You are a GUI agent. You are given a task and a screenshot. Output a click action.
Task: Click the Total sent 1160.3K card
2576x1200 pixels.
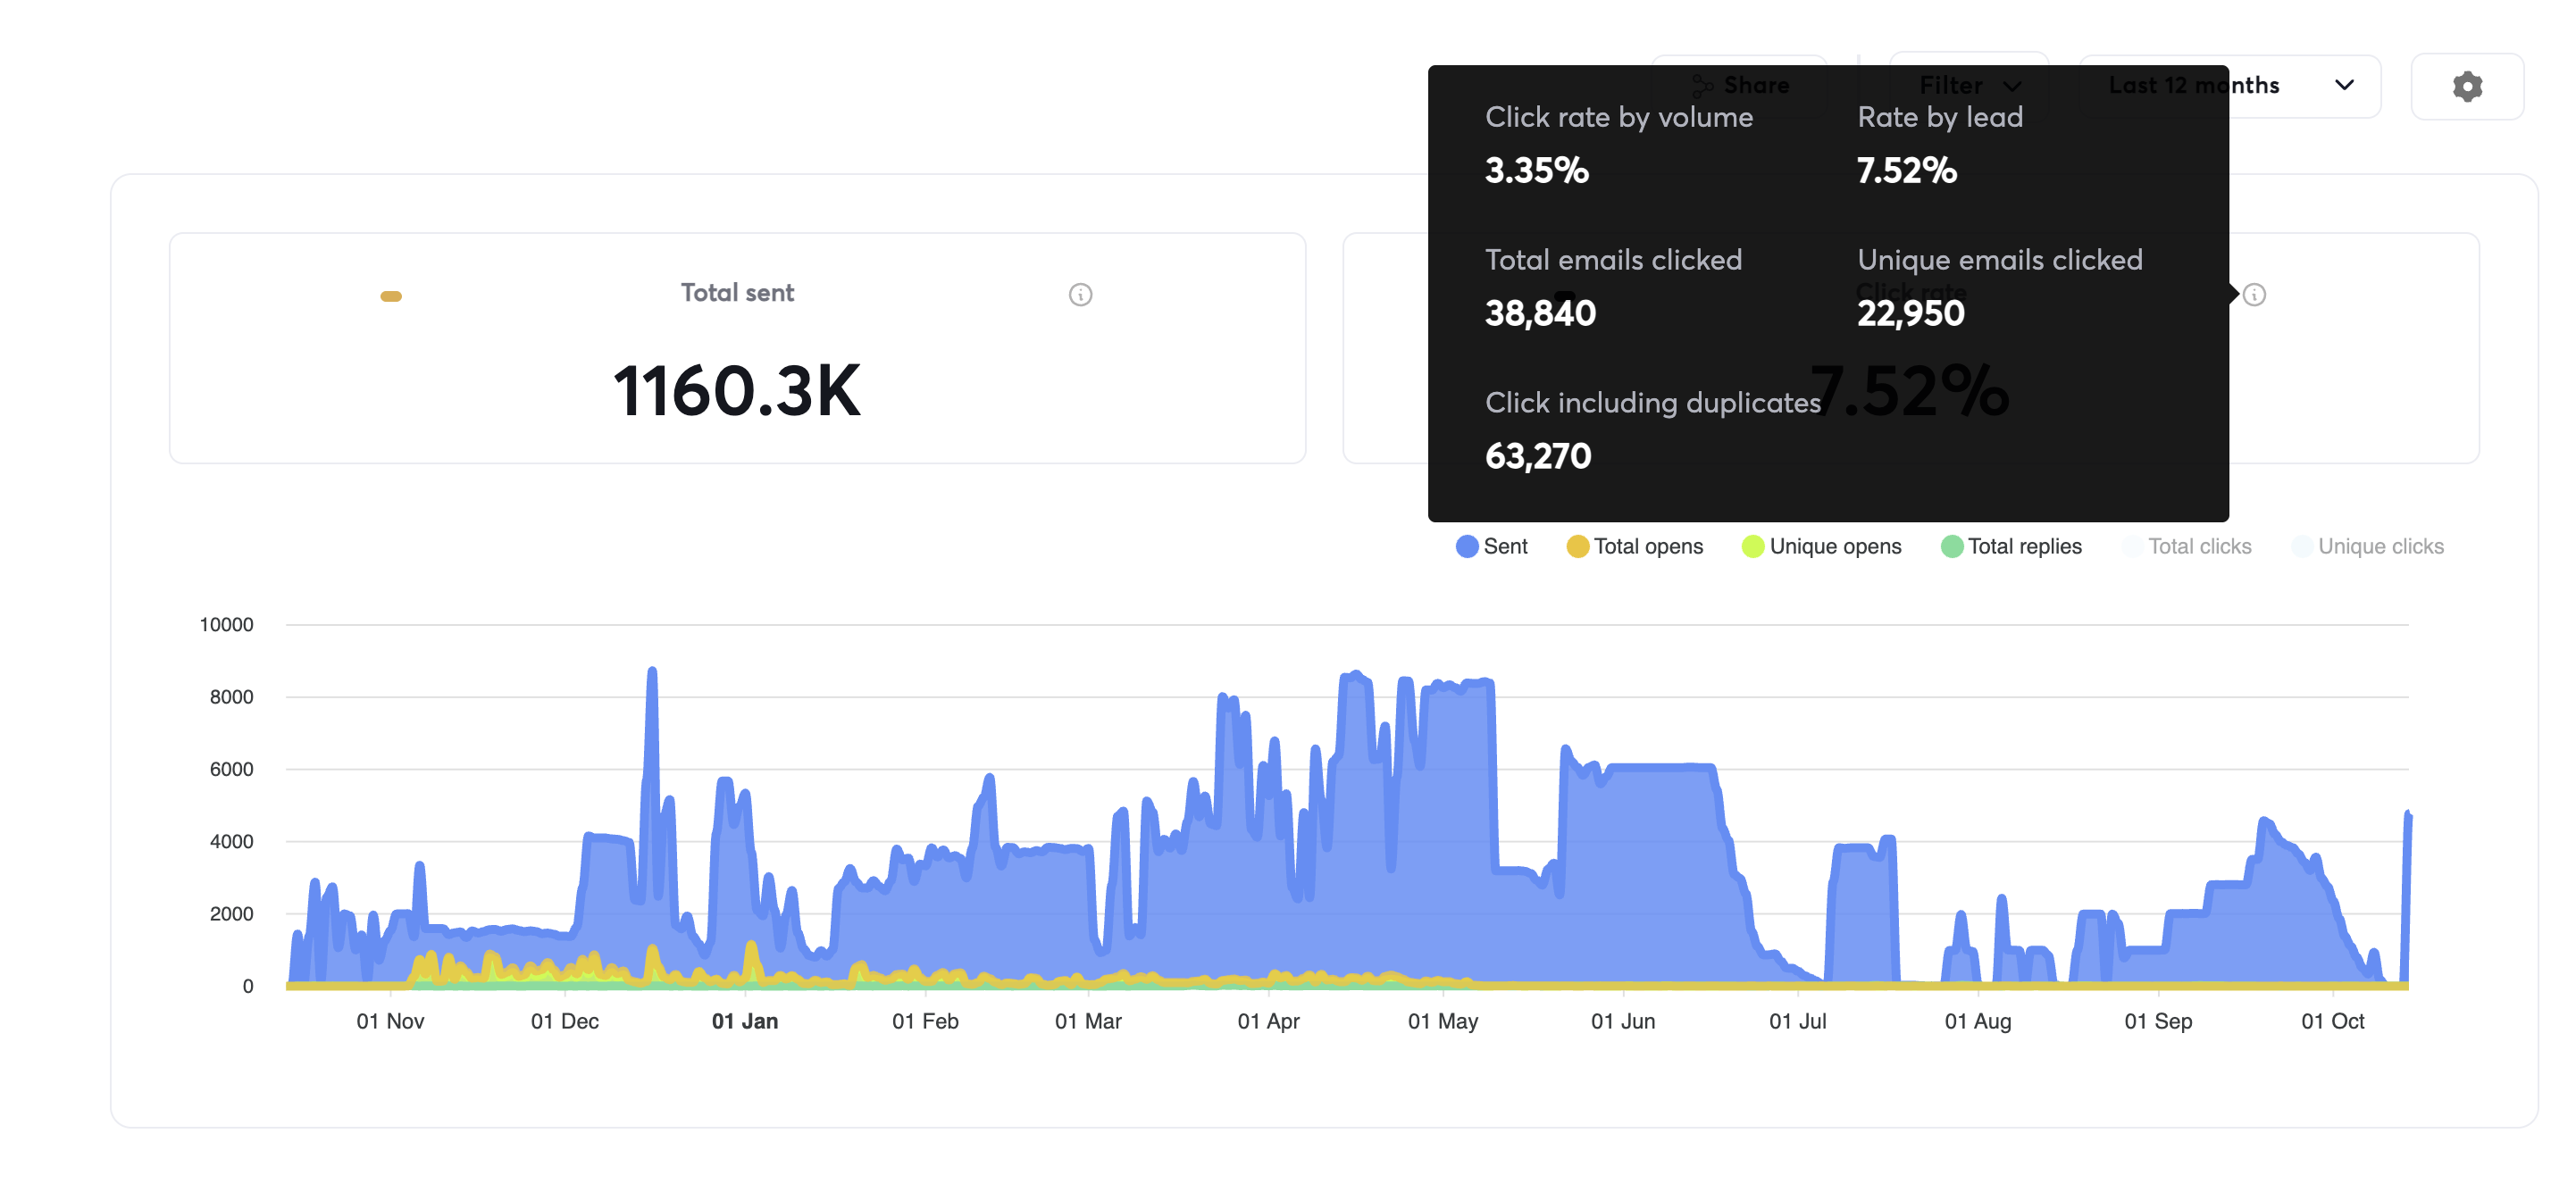(x=737, y=390)
